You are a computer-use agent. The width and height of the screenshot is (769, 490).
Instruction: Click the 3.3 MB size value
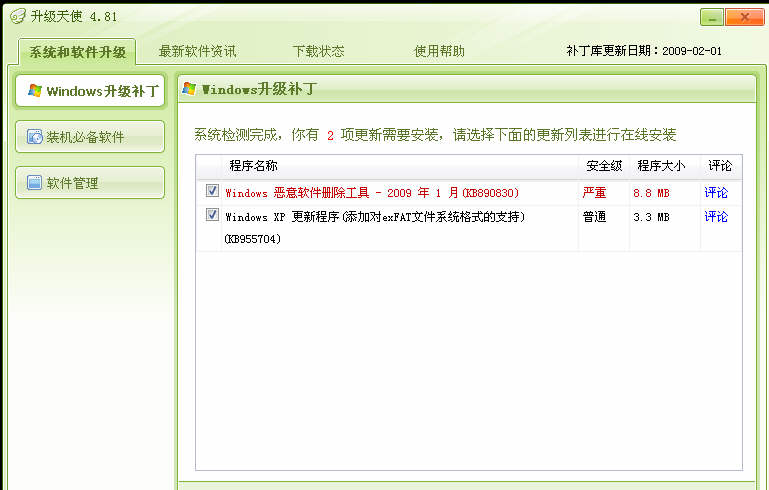click(651, 217)
